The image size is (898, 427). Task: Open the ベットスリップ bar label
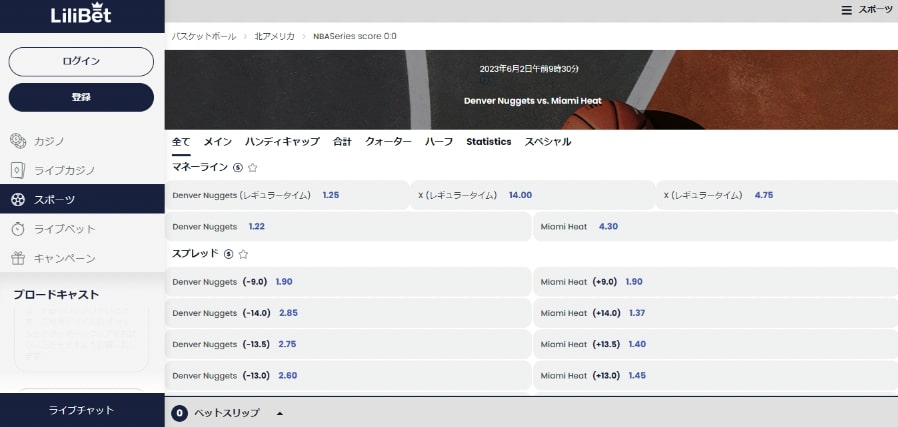[x=227, y=413]
